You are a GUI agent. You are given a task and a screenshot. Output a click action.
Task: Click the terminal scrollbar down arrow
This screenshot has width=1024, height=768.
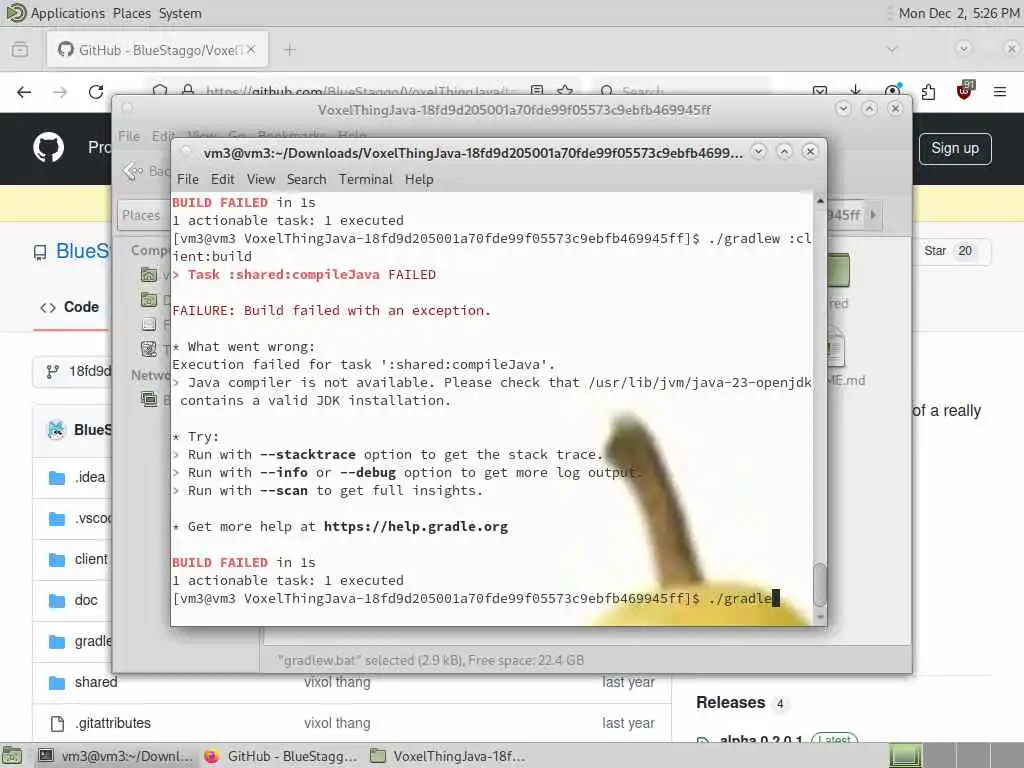(820, 617)
